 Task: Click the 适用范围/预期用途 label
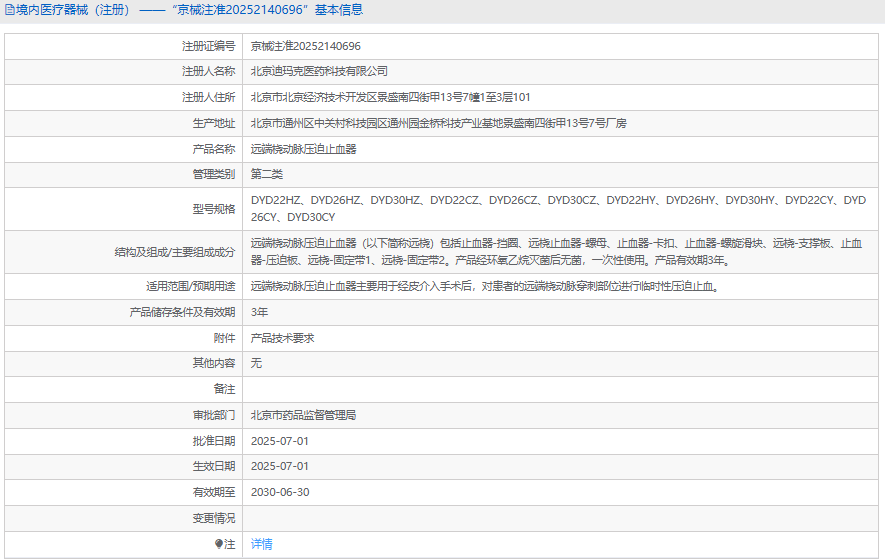(190, 286)
